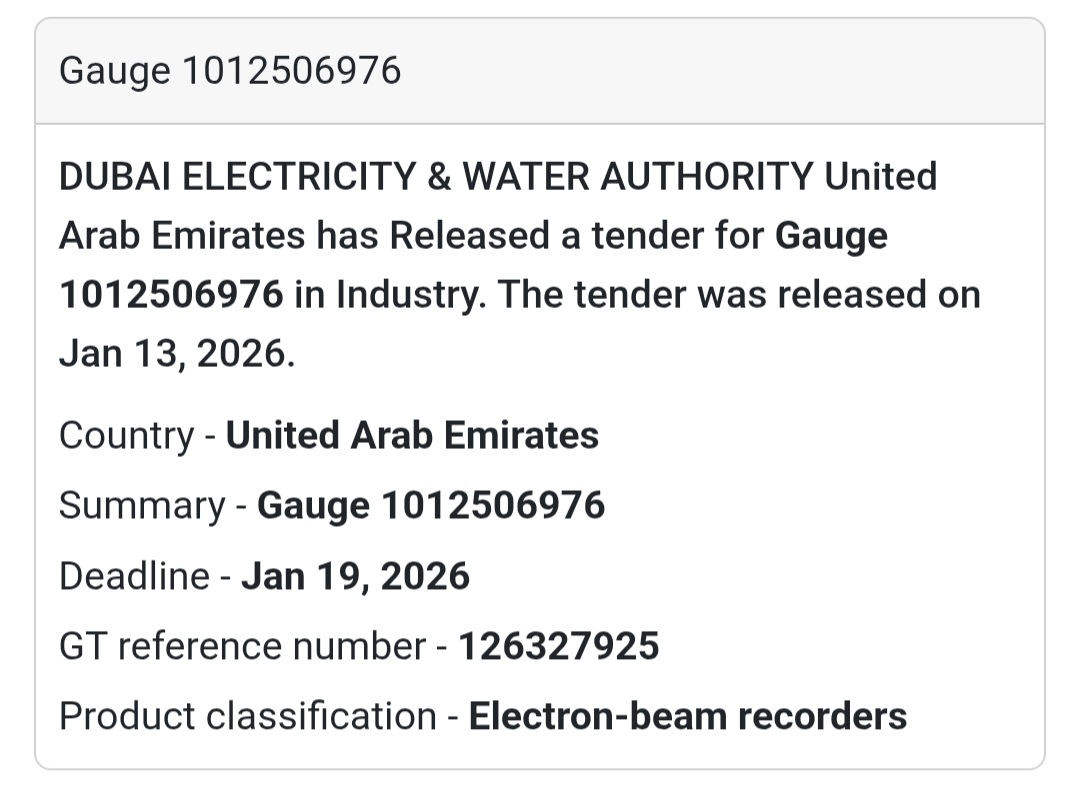
Task: Click the GT reference number label
Action: pos(242,646)
